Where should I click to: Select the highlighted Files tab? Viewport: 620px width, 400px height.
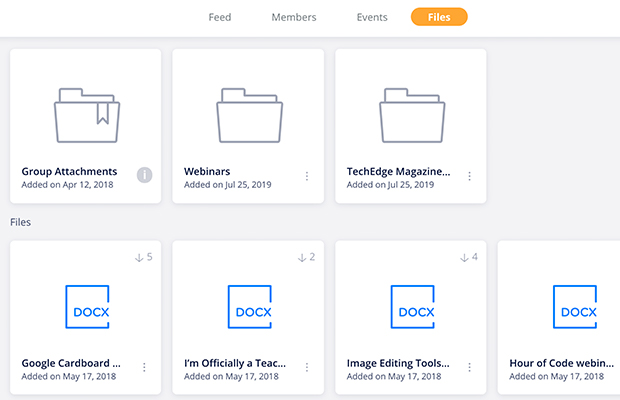tap(439, 17)
